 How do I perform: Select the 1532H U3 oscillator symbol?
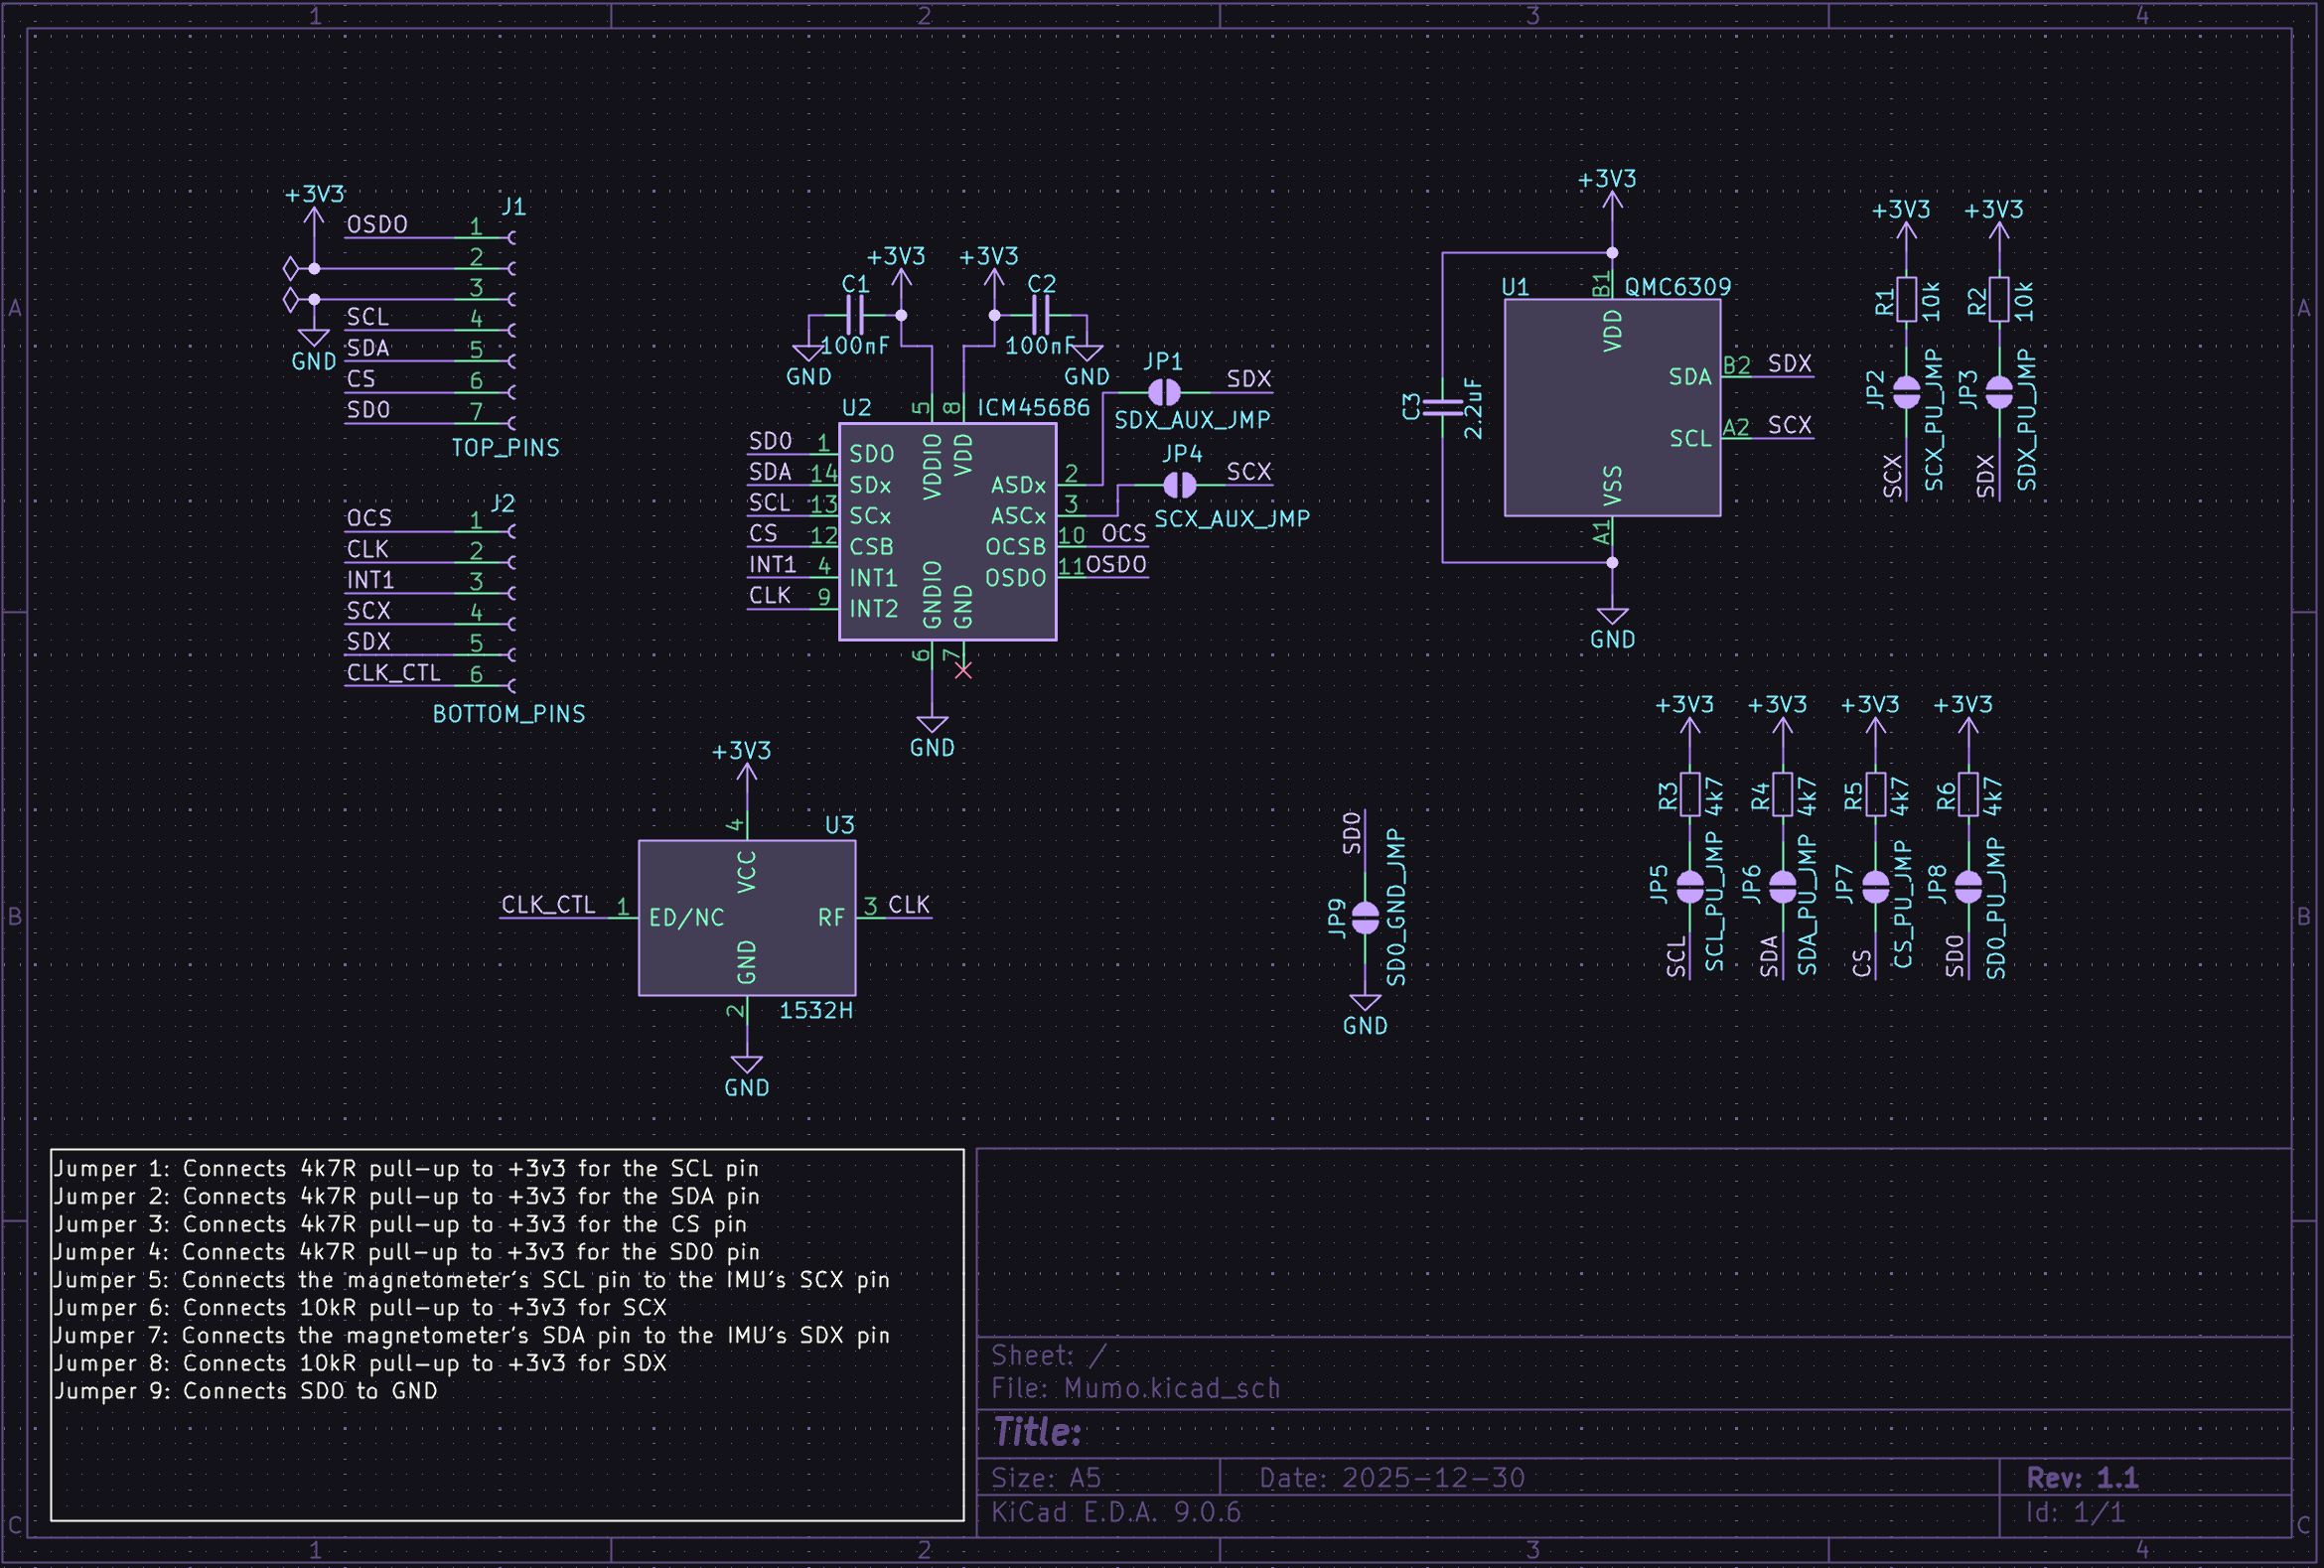[x=746, y=917]
